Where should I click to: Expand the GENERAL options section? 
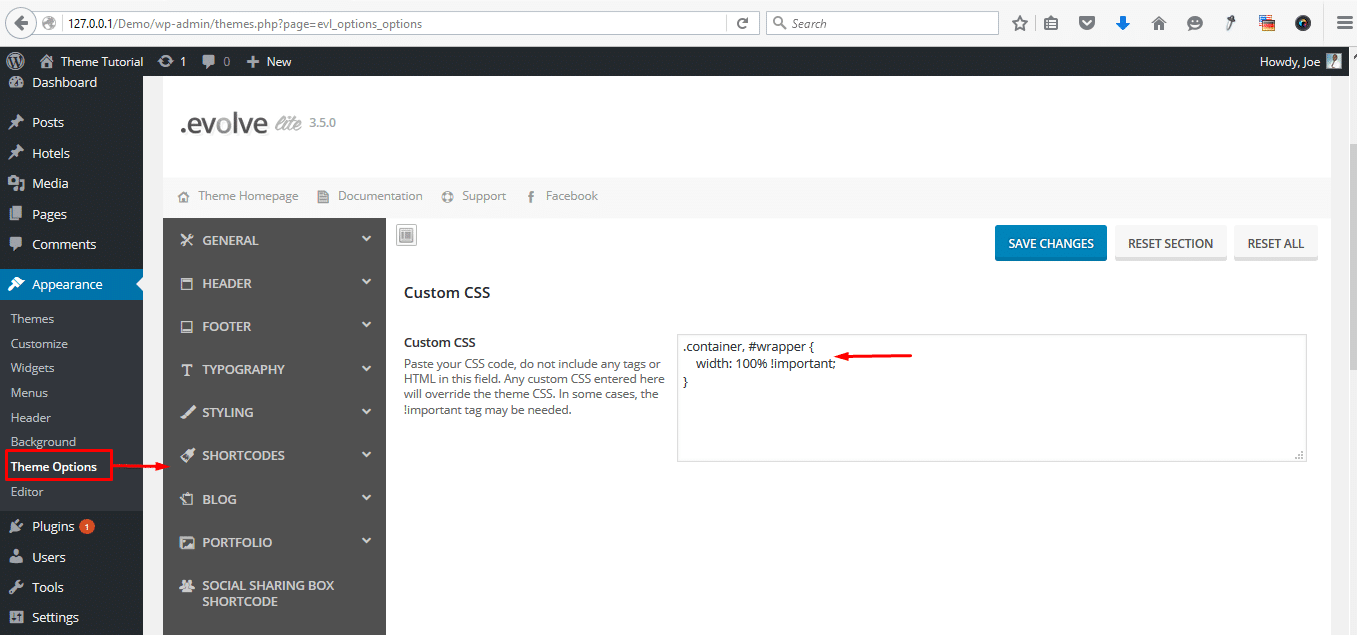click(274, 240)
